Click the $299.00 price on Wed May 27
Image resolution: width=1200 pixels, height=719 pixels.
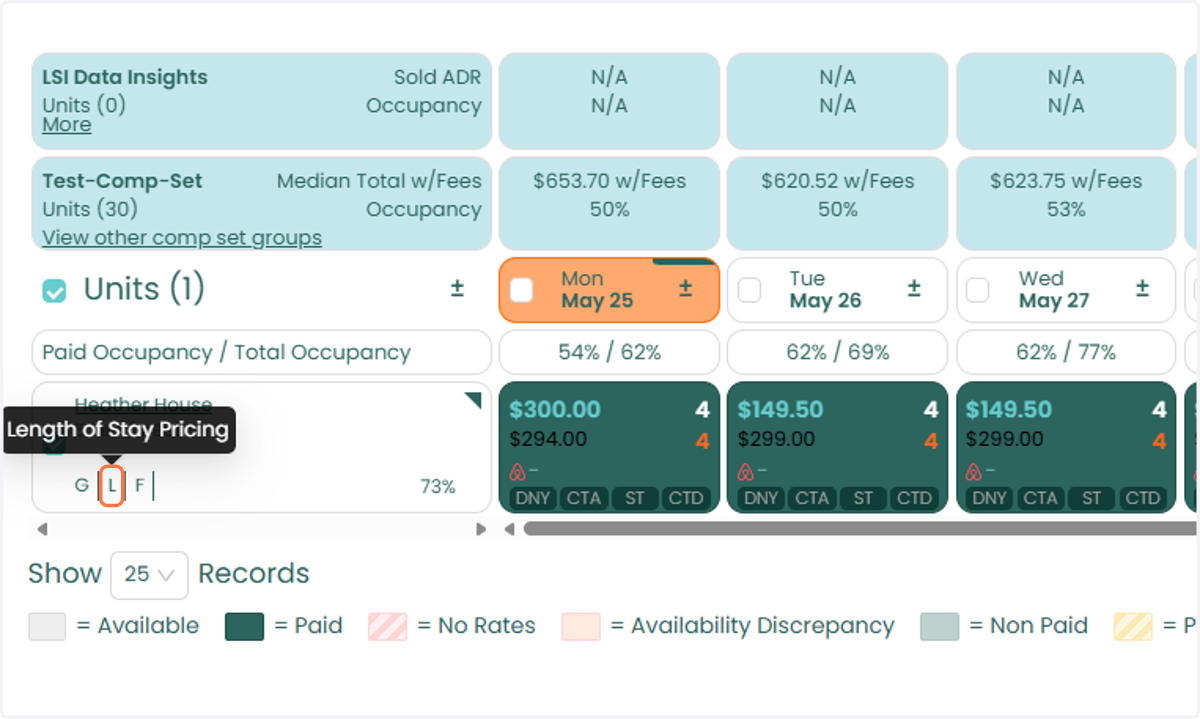tap(1004, 439)
